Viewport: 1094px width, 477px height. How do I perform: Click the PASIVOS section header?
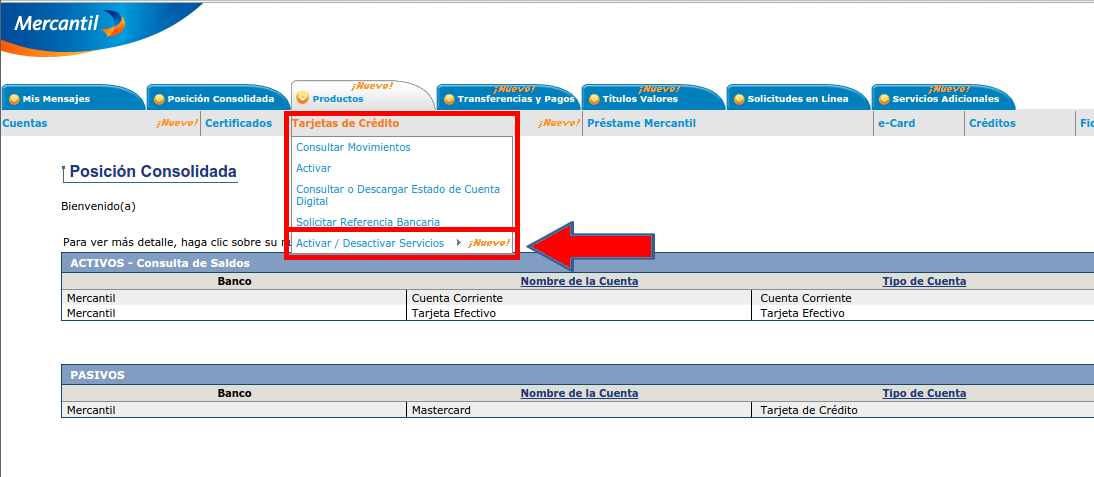[x=98, y=375]
